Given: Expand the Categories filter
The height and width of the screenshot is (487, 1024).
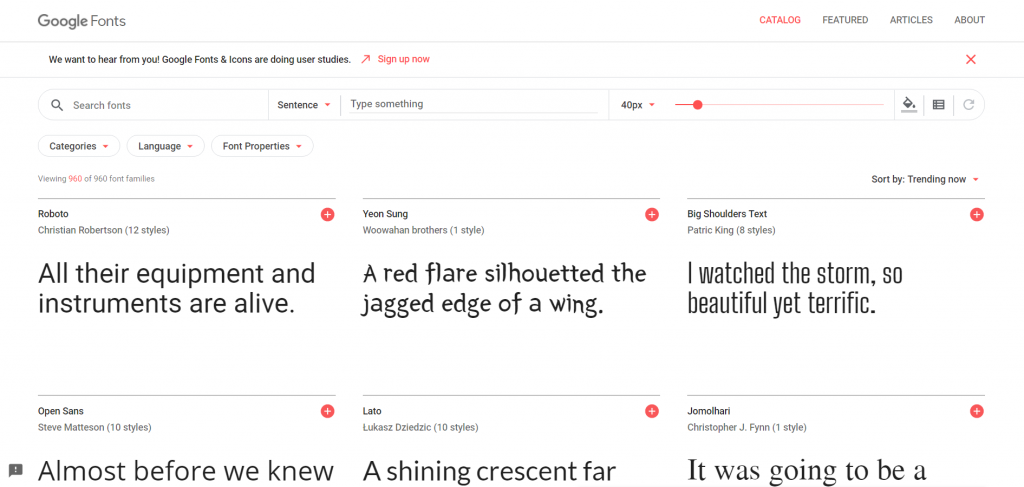Looking at the screenshot, I should point(79,146).
